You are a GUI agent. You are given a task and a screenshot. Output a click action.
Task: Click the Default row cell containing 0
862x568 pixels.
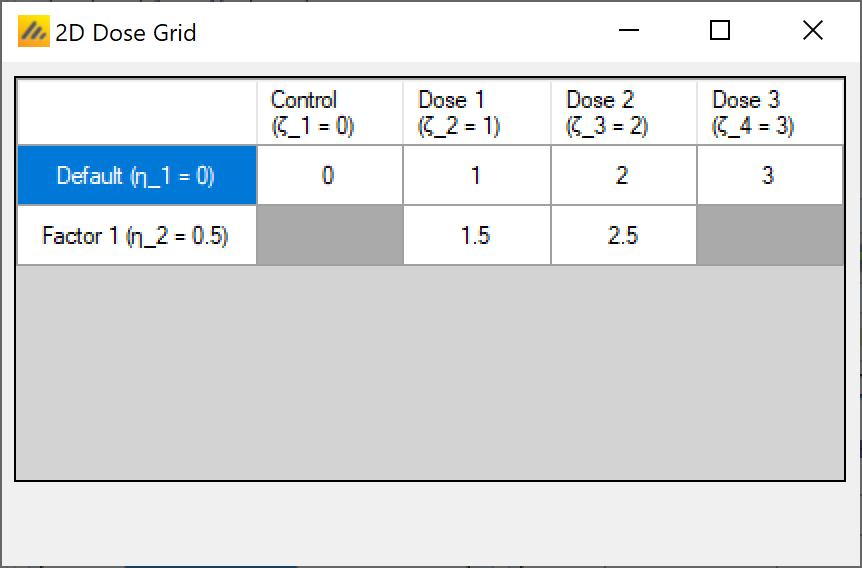[330, 176]
